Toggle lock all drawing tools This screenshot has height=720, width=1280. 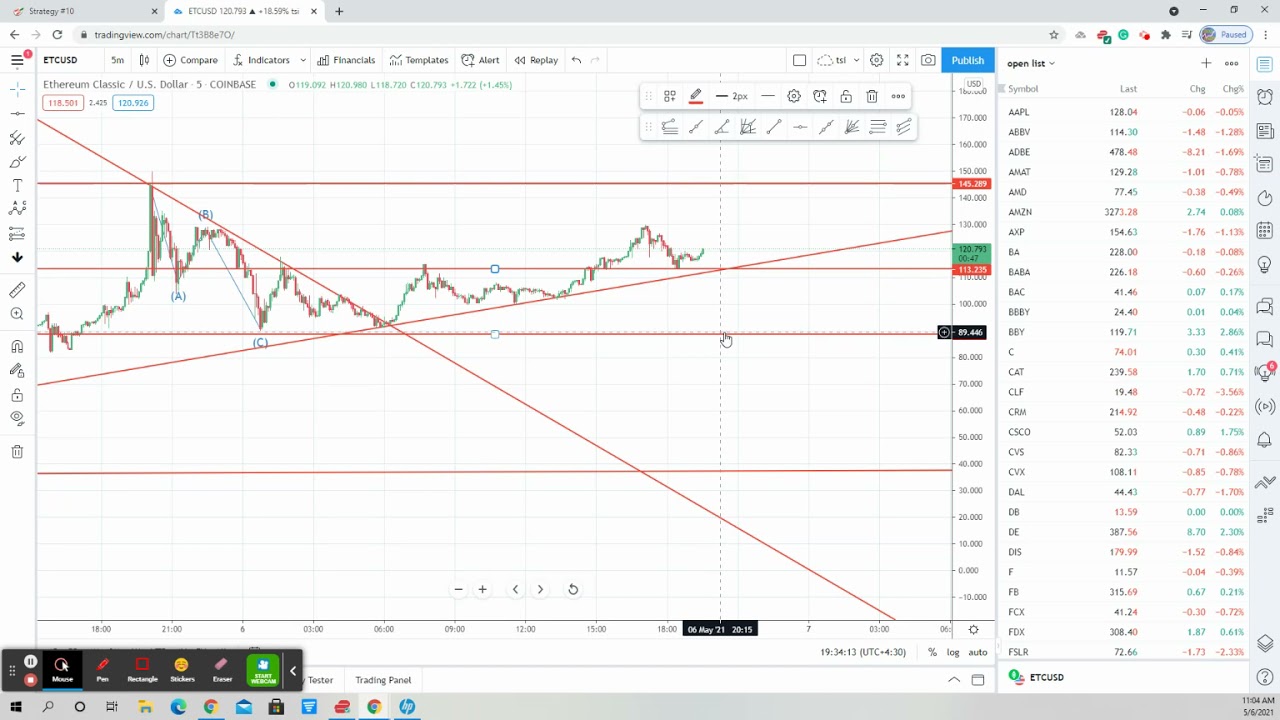pos(17,395)
